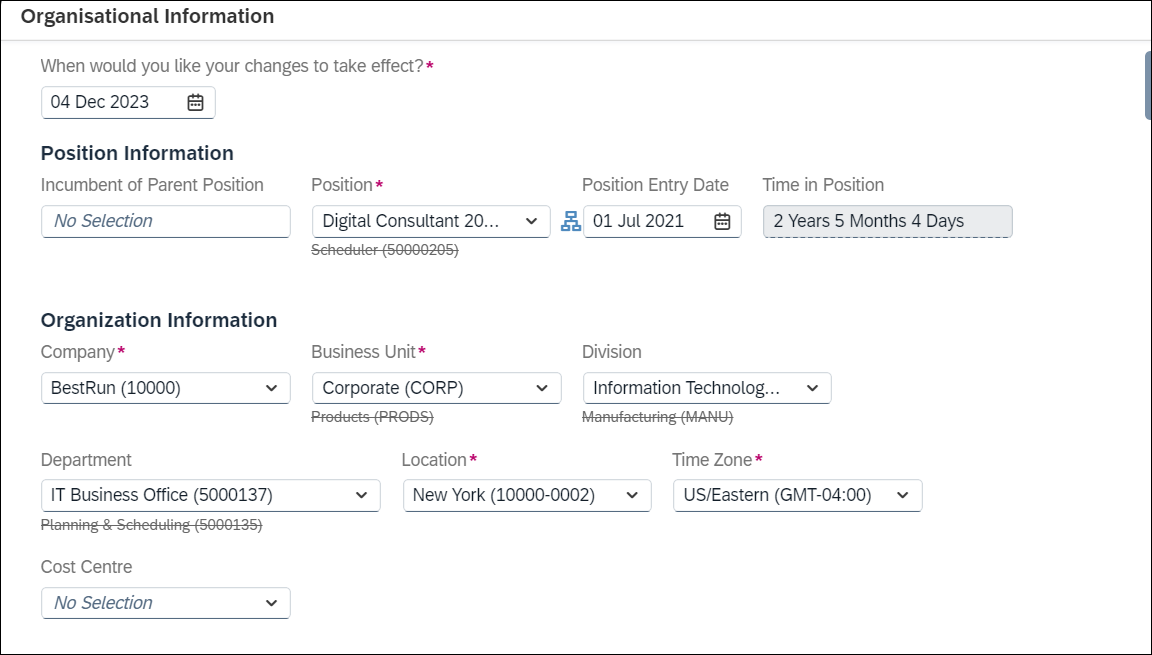This screenshot has width=1152, height=655.
Task: Expand the Business Unit dropdown
Action: point(541,388)
